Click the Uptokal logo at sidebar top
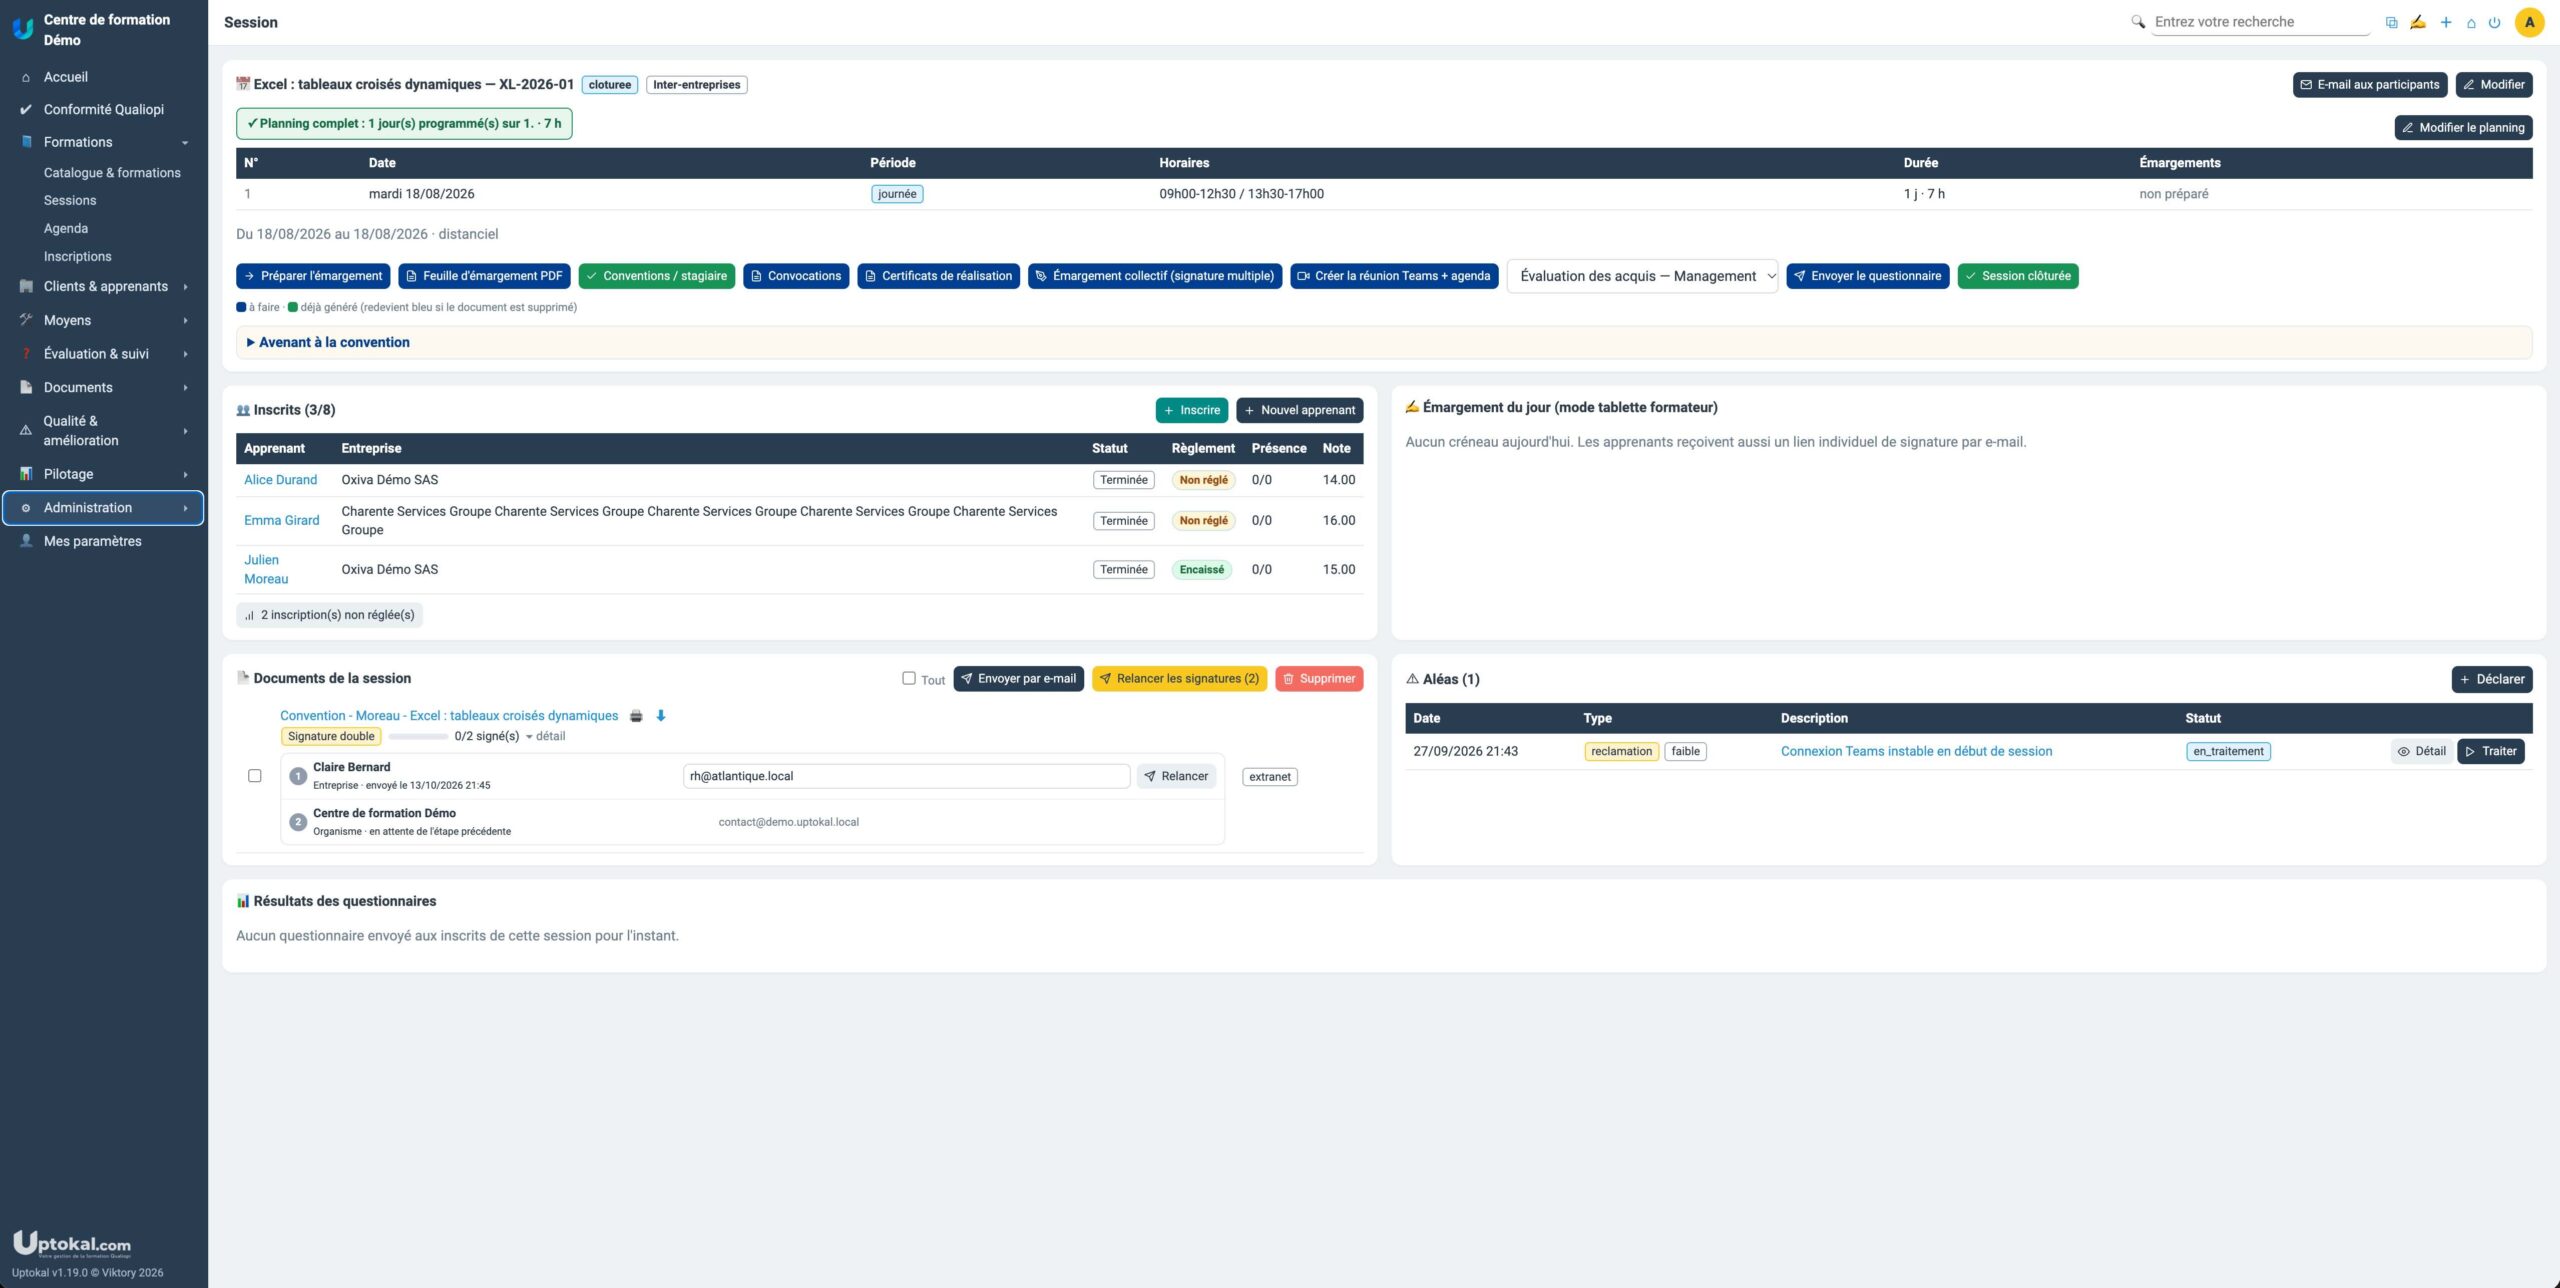 [22, 29]
